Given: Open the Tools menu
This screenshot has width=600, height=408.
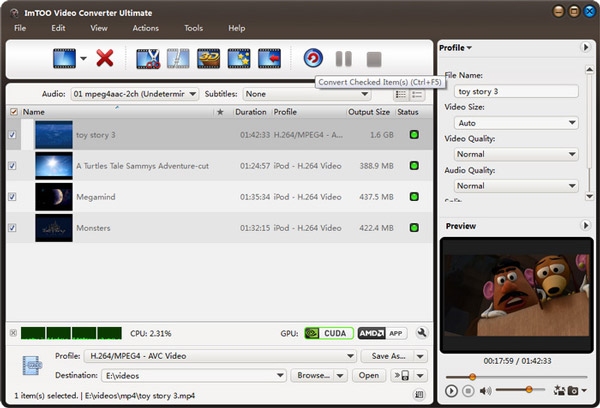Looking at the screenshot, I should click(x=193, y=28).
